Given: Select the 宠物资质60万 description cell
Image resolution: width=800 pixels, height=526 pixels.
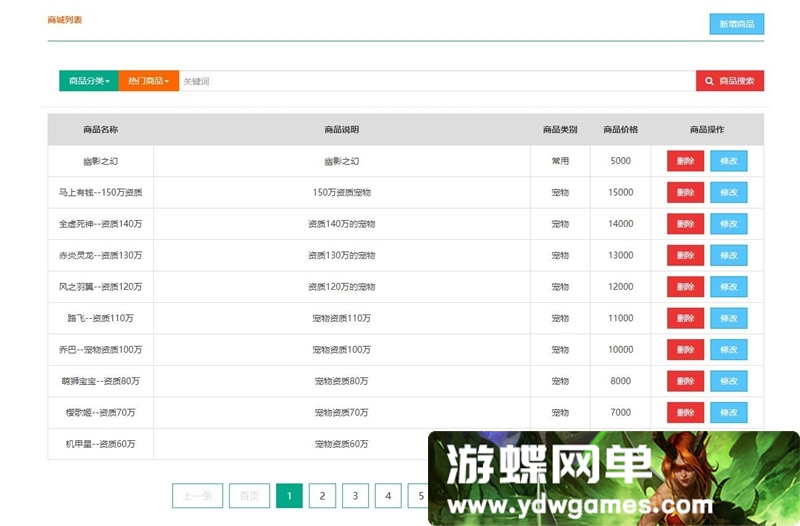Looking at the screenshot, I should [341, 444].
